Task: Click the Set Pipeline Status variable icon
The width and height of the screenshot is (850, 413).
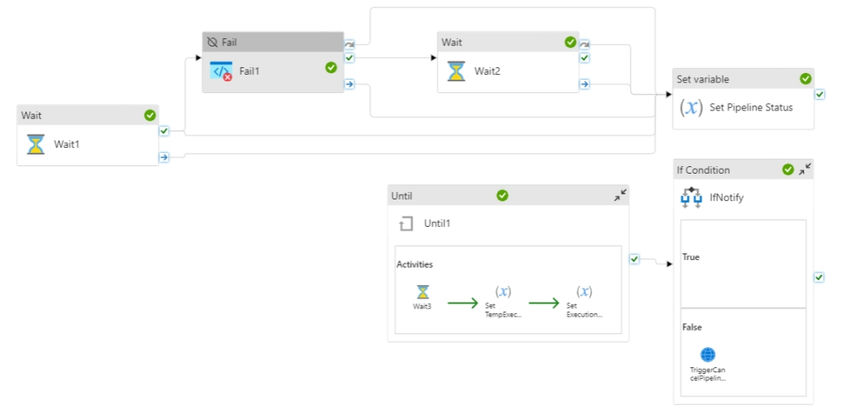Action: [691, 107]
